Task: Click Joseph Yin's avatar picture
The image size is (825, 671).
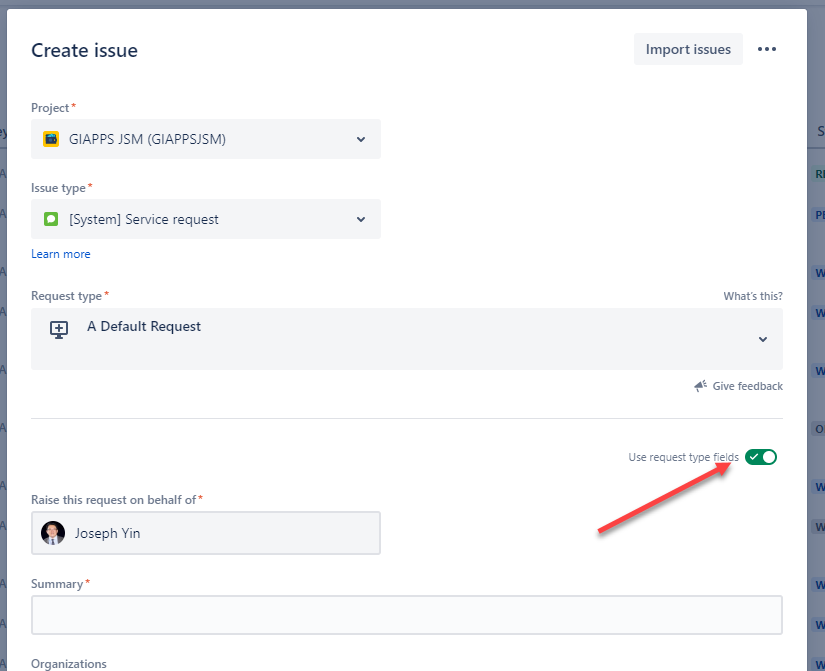Action: [x=53, y=533]
